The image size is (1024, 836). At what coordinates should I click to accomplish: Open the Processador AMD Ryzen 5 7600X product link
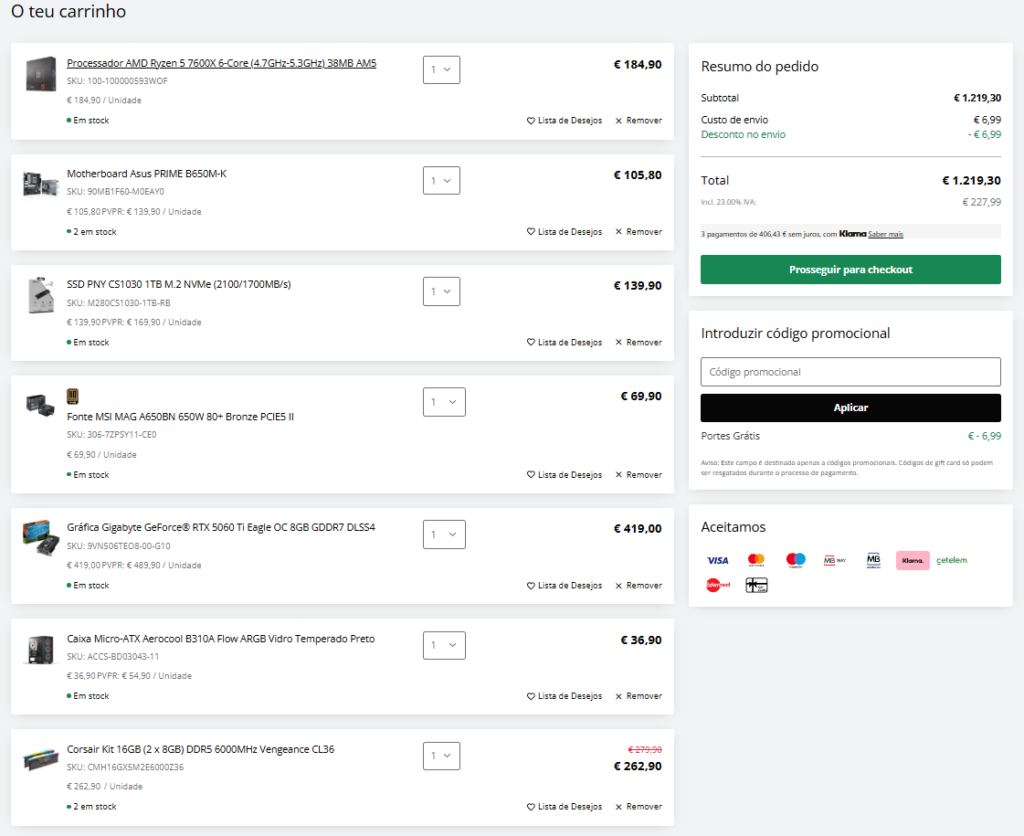pos(221,64)
